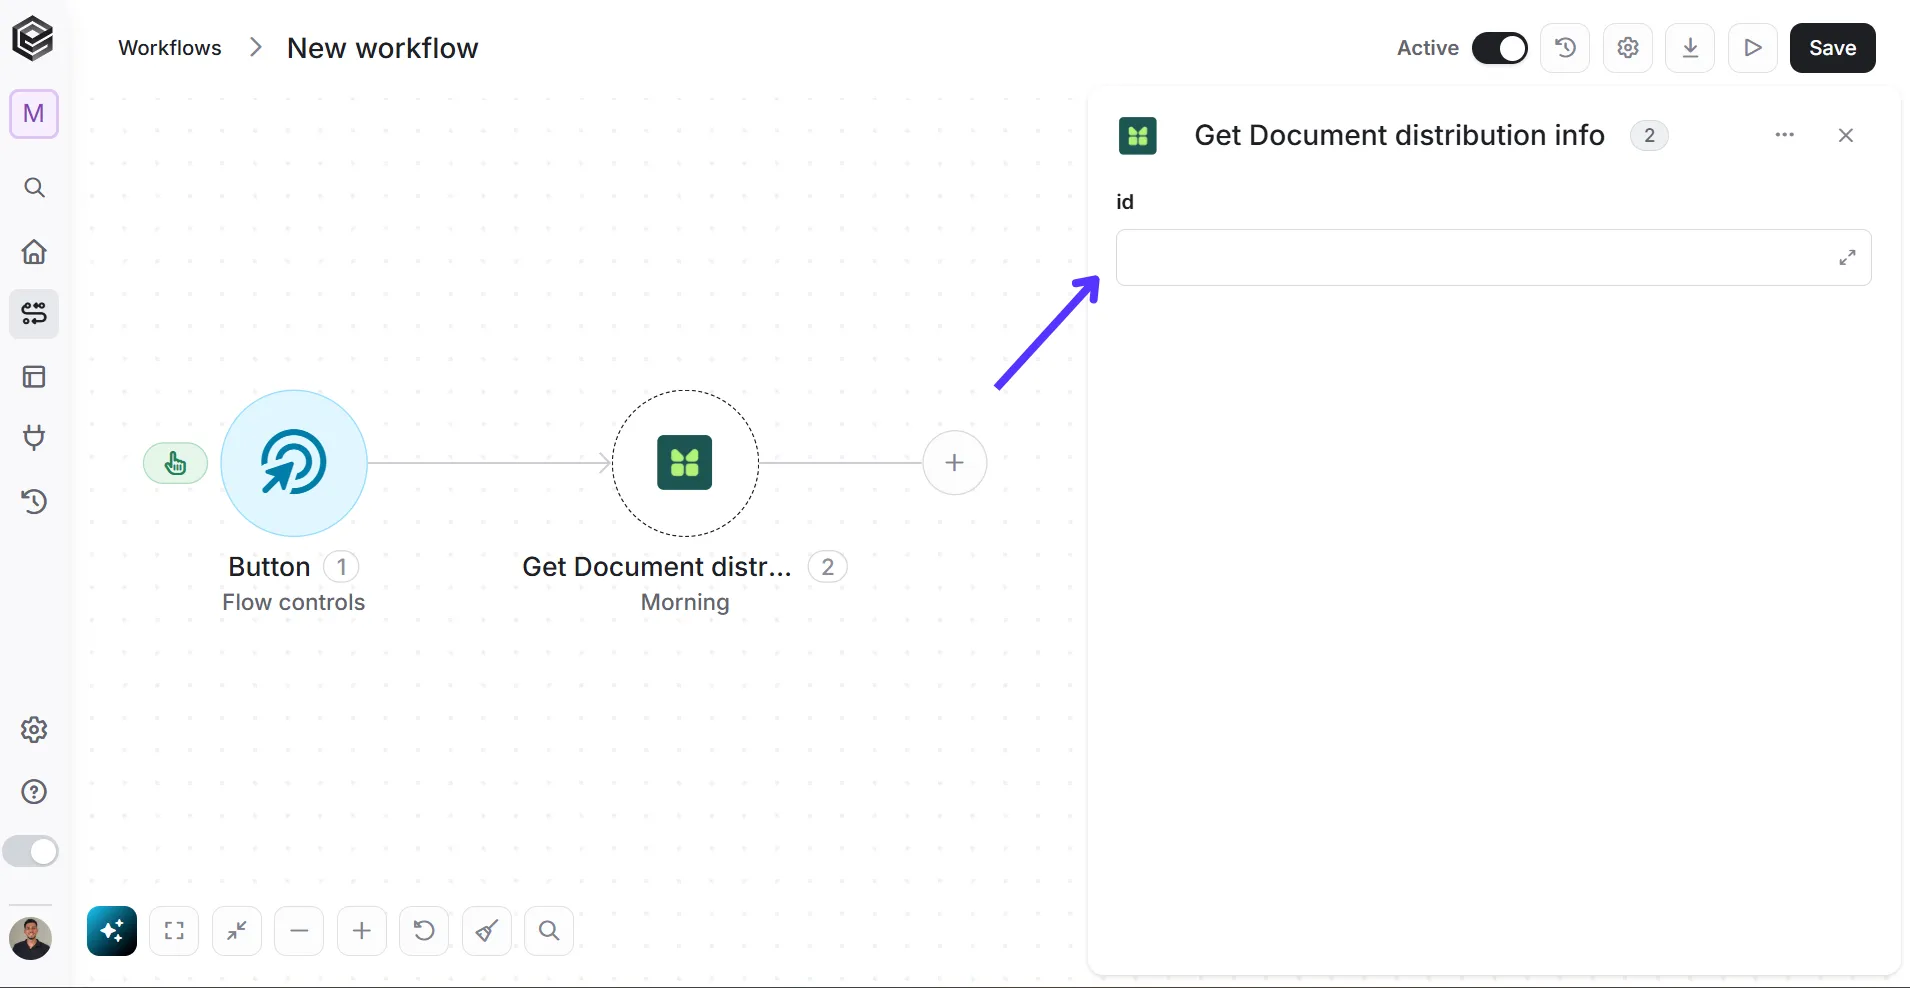
Task: Open workflow version history in top bar
Action: tap(1566, 48)
